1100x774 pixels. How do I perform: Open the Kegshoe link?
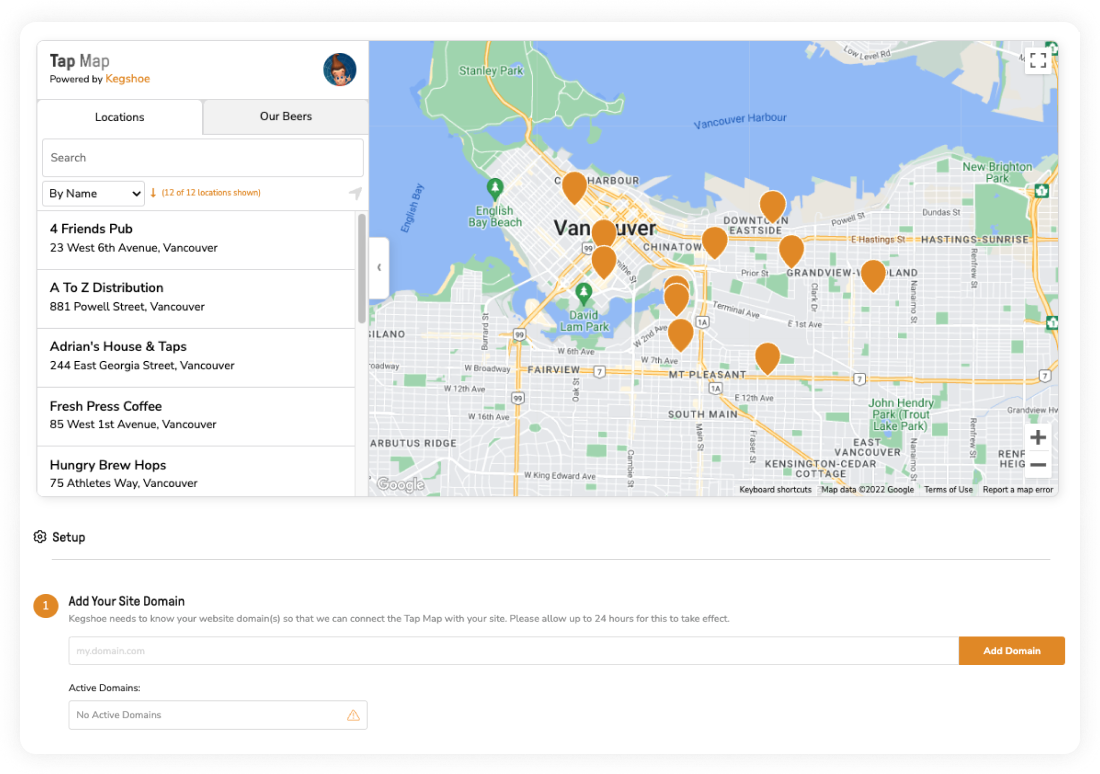tap(128, 79)
